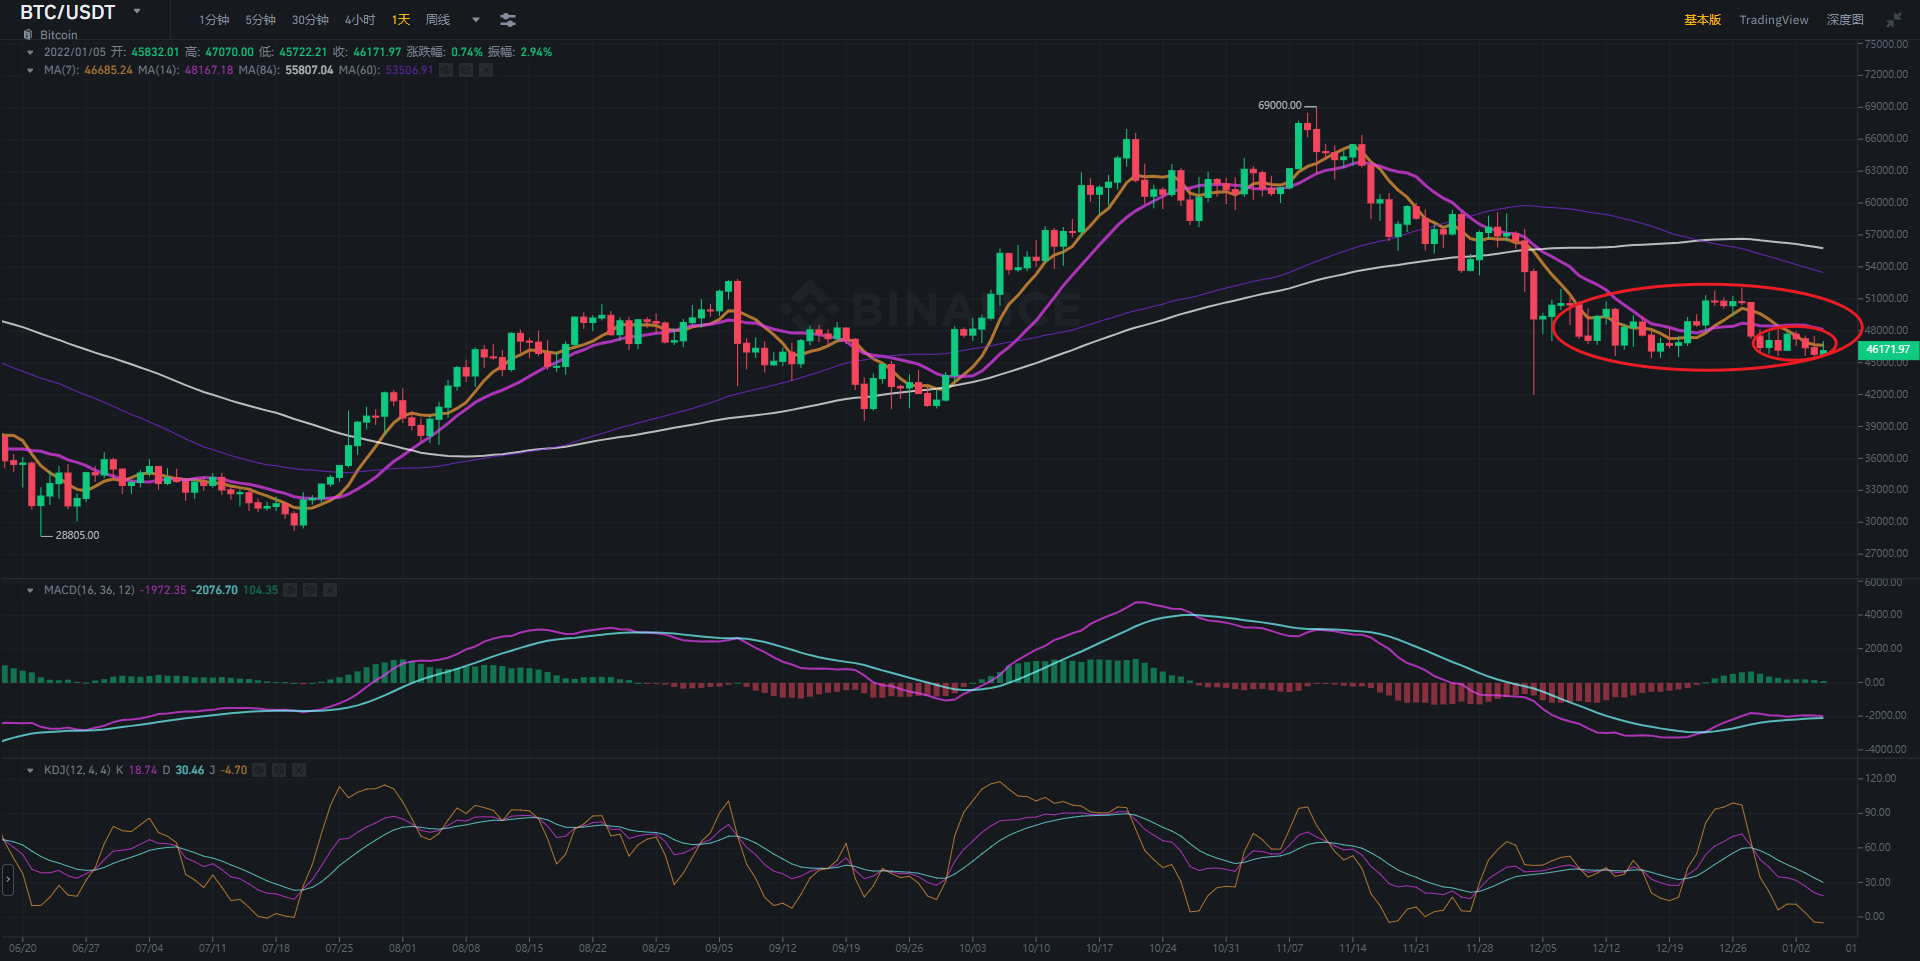Remove the KDJ indicator
The width and height of the screenshot is (1920, 961).
299,770
